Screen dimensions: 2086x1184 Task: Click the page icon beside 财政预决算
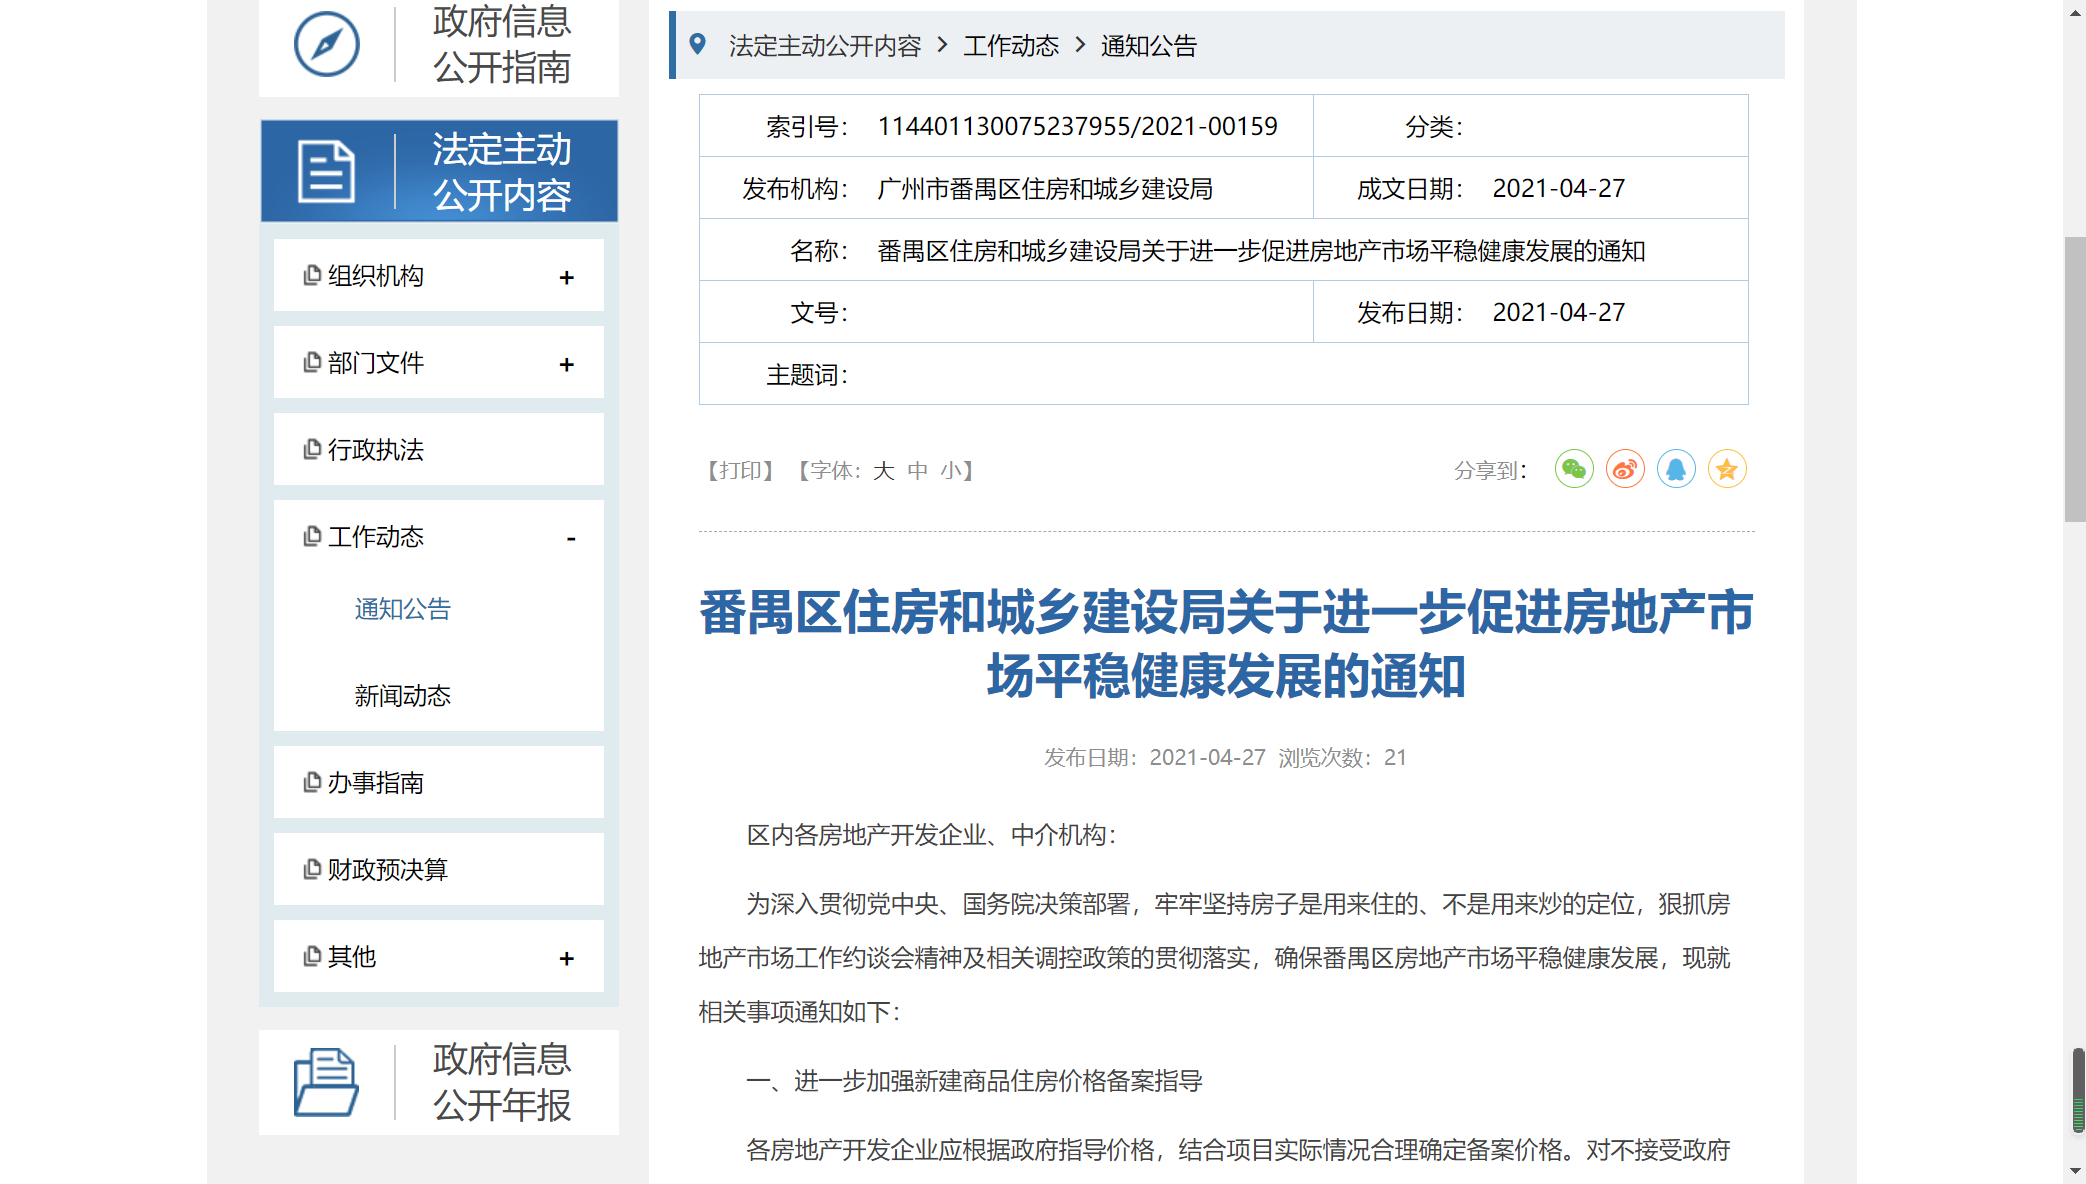point(312,869)
